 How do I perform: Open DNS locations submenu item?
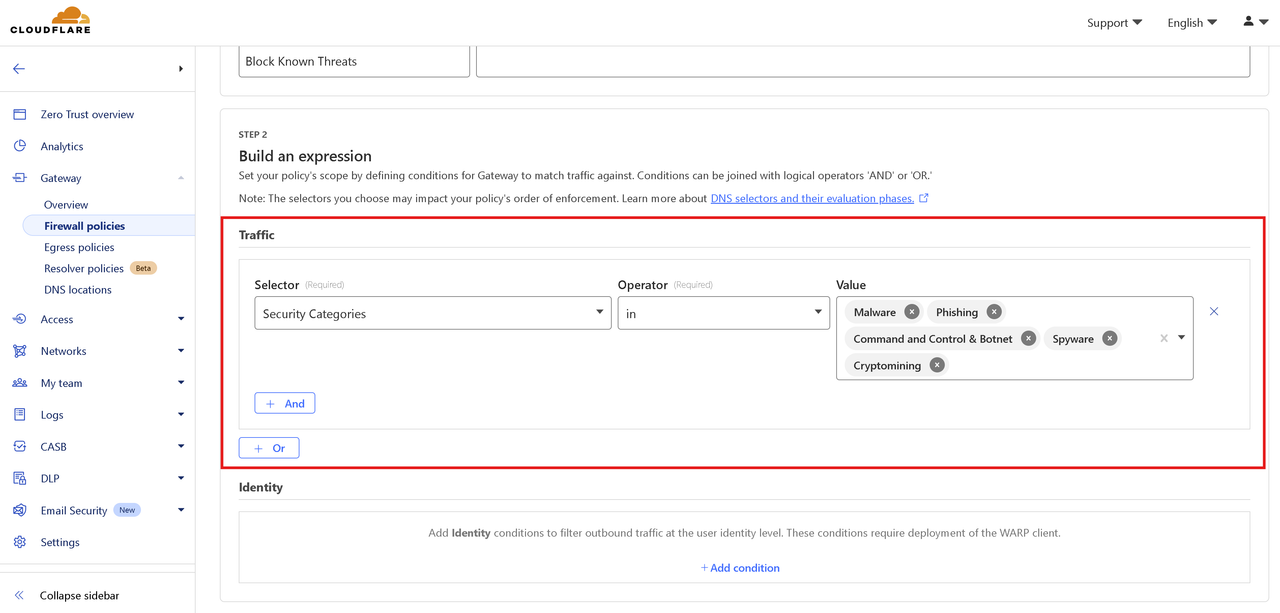78,290
